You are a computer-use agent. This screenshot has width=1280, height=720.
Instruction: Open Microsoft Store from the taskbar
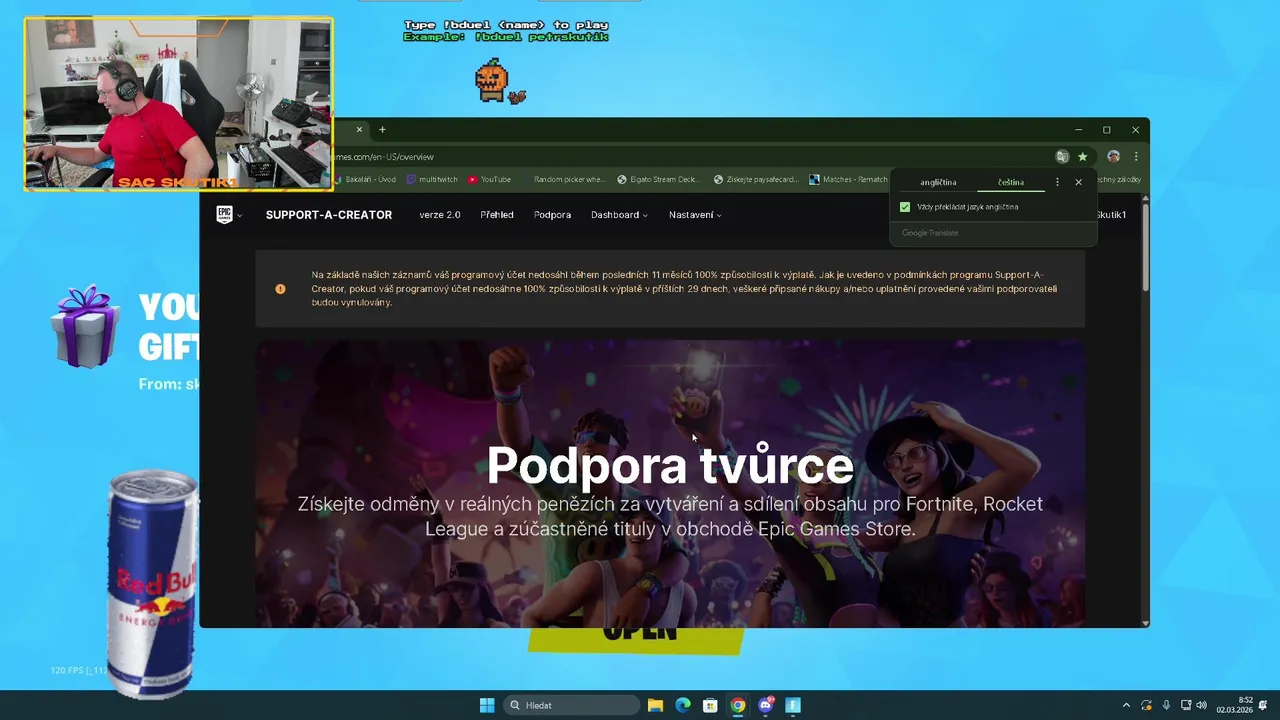pyautogui.click(x=710, y=705)
